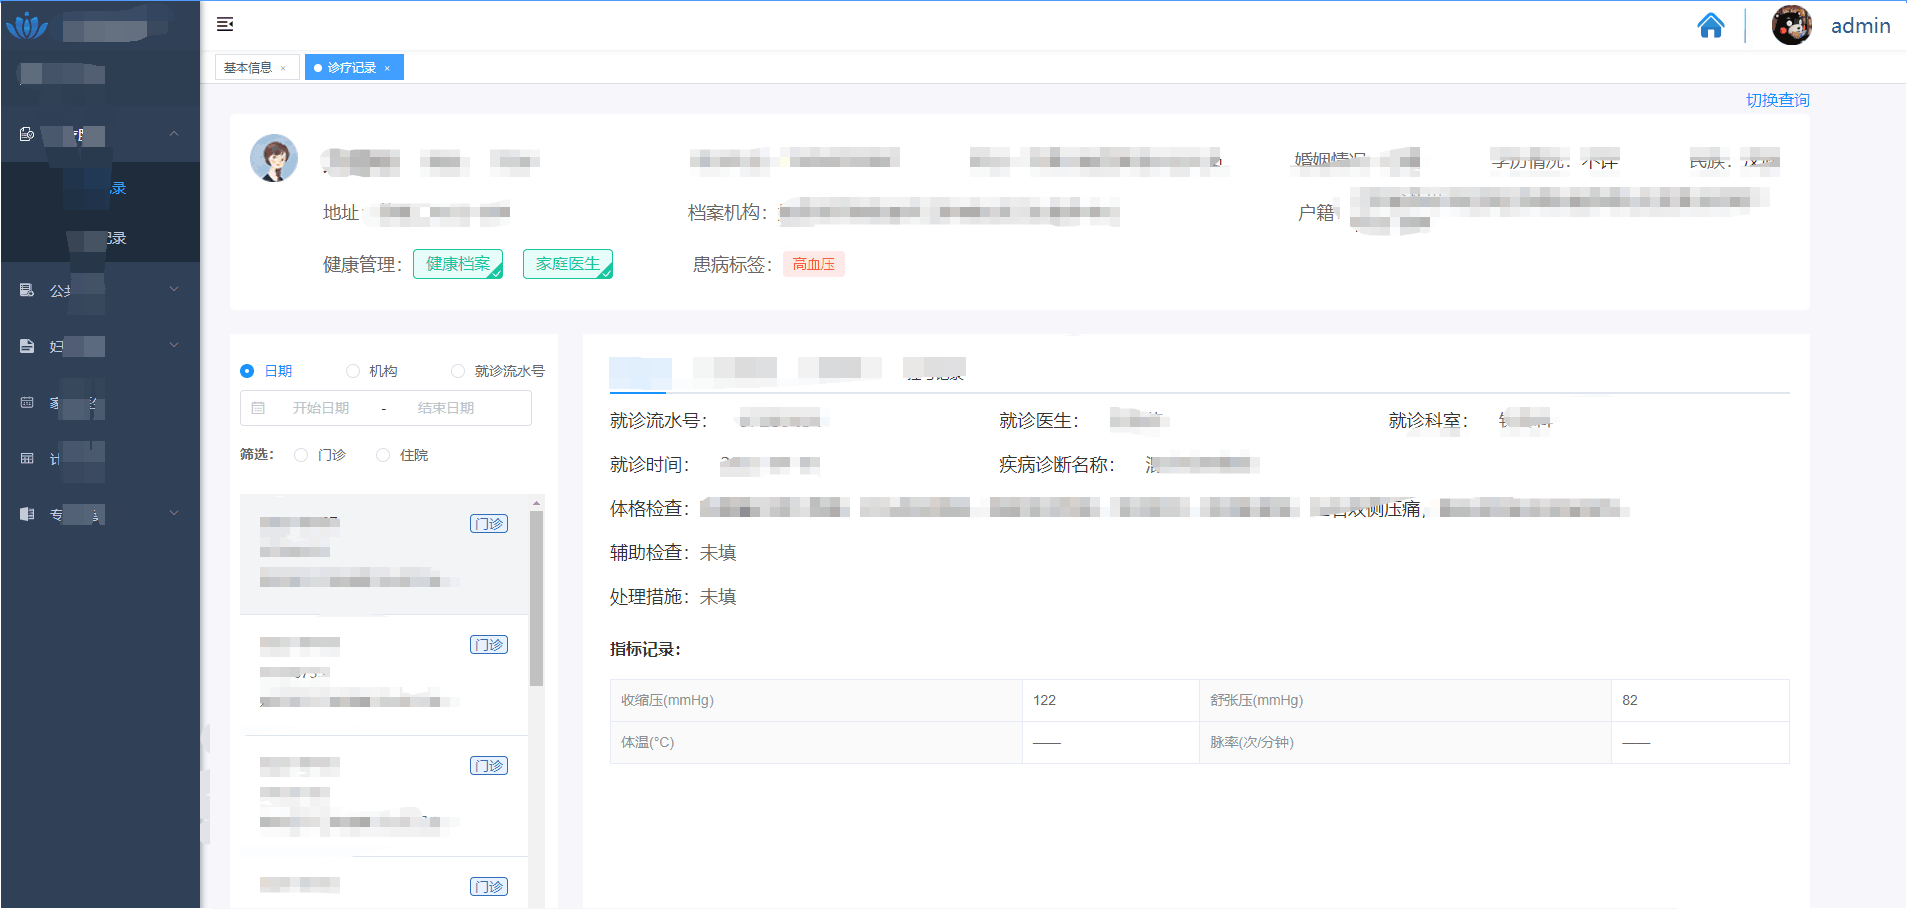Click the first sidebar clipboard menu icon
Screen dimensions: 1907x909
point(27,134)
